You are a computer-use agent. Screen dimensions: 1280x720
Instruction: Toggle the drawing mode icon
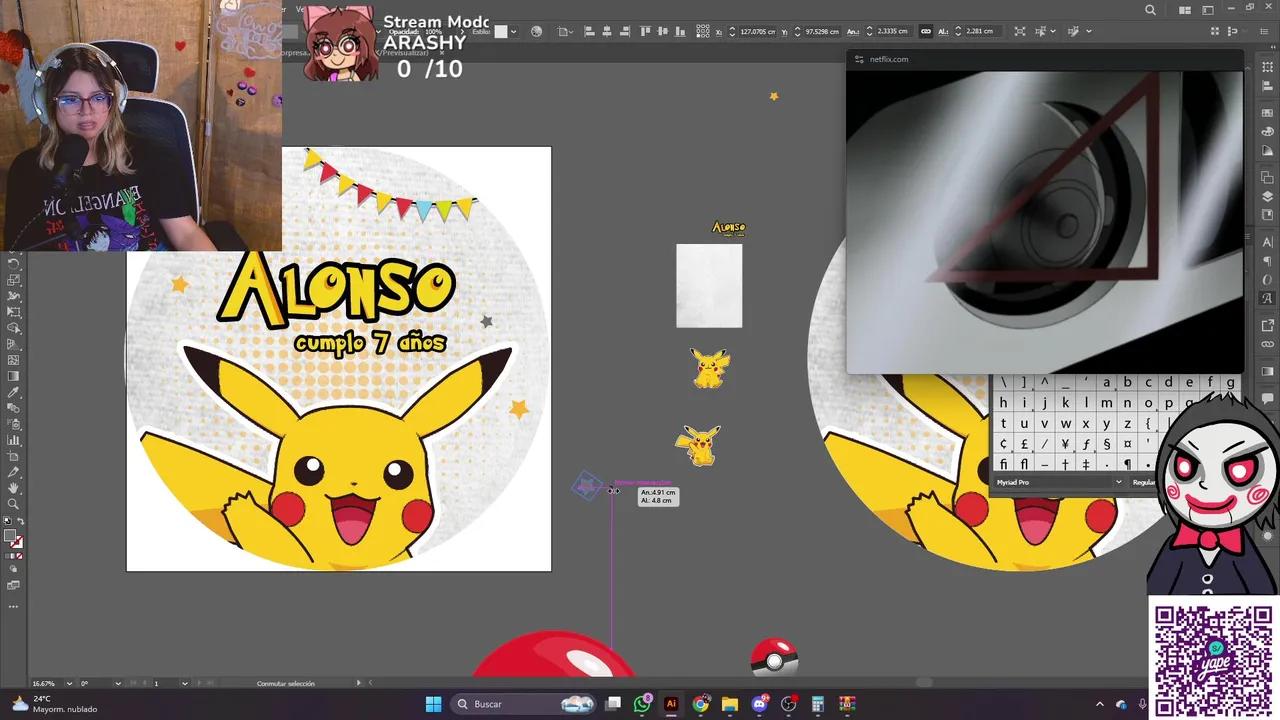point(13,569)
